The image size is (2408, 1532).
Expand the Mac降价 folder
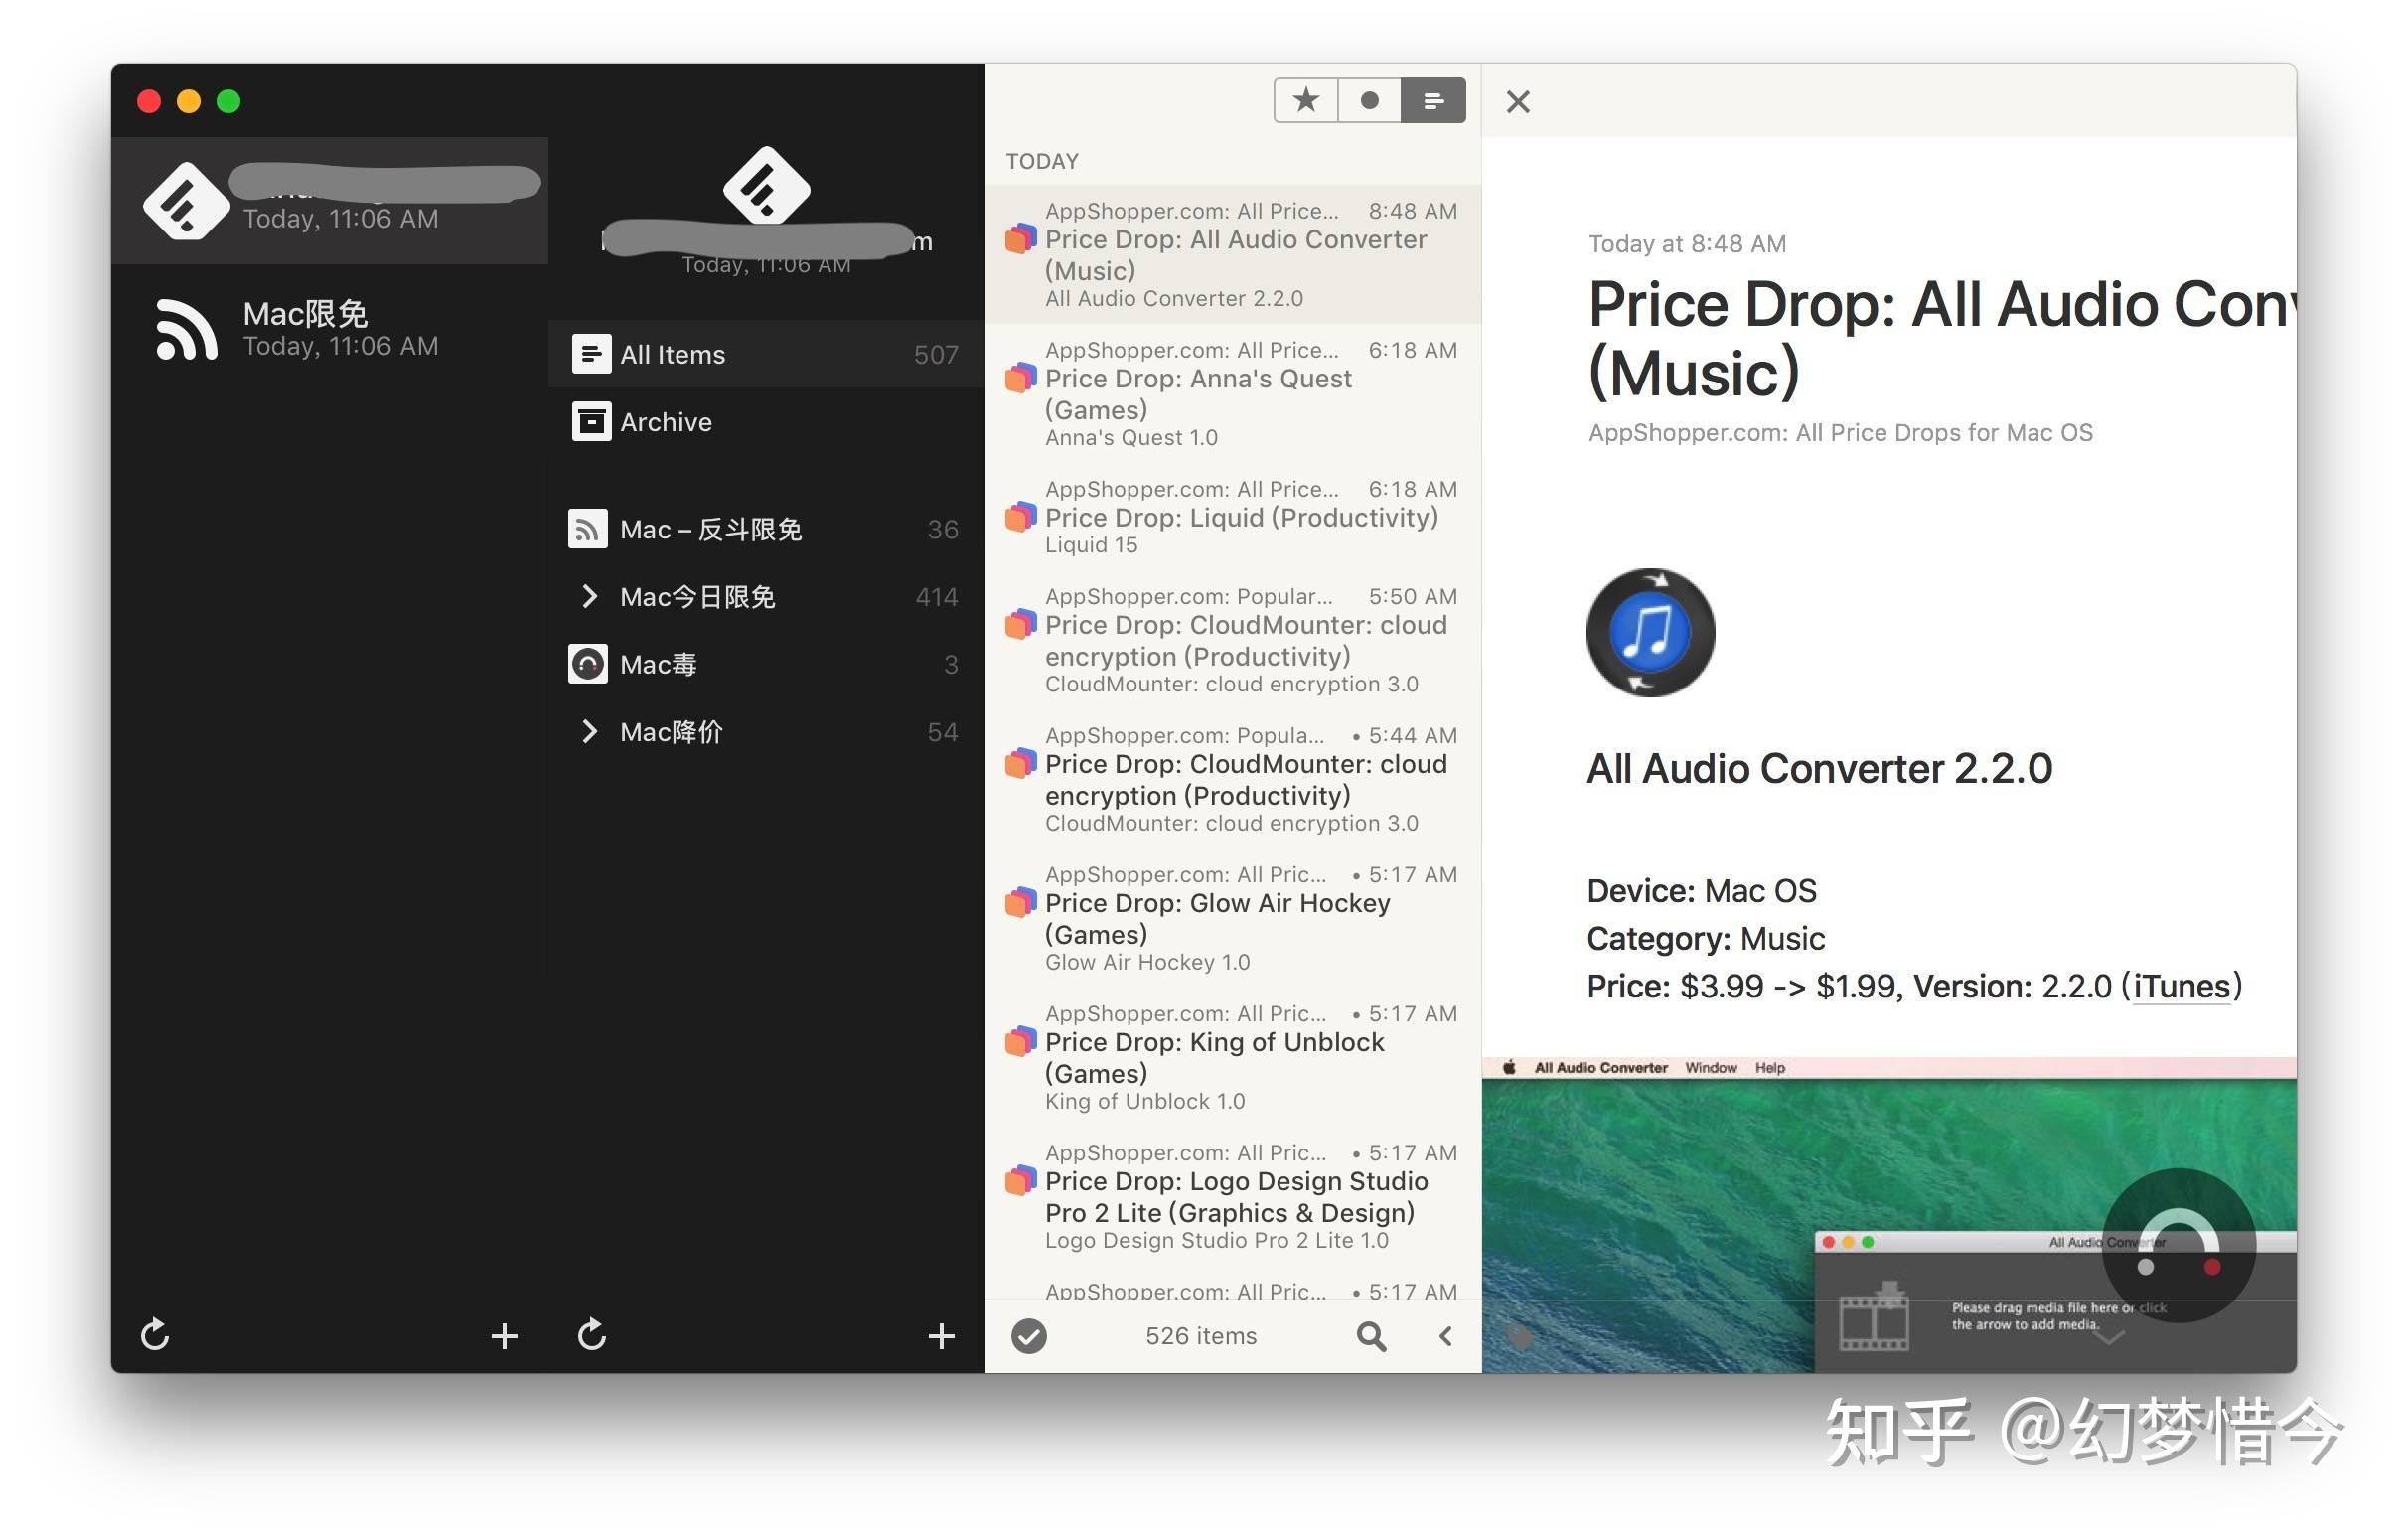pyautogui.click(x=589, y=732)
